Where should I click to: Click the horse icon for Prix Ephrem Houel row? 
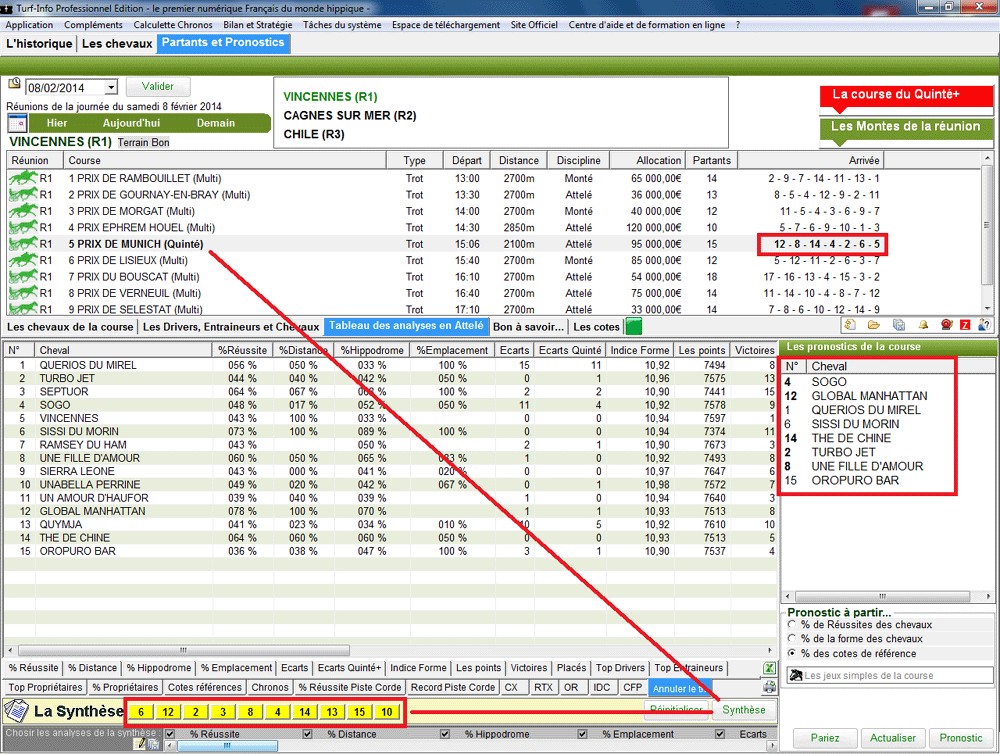tap(23, 227)
